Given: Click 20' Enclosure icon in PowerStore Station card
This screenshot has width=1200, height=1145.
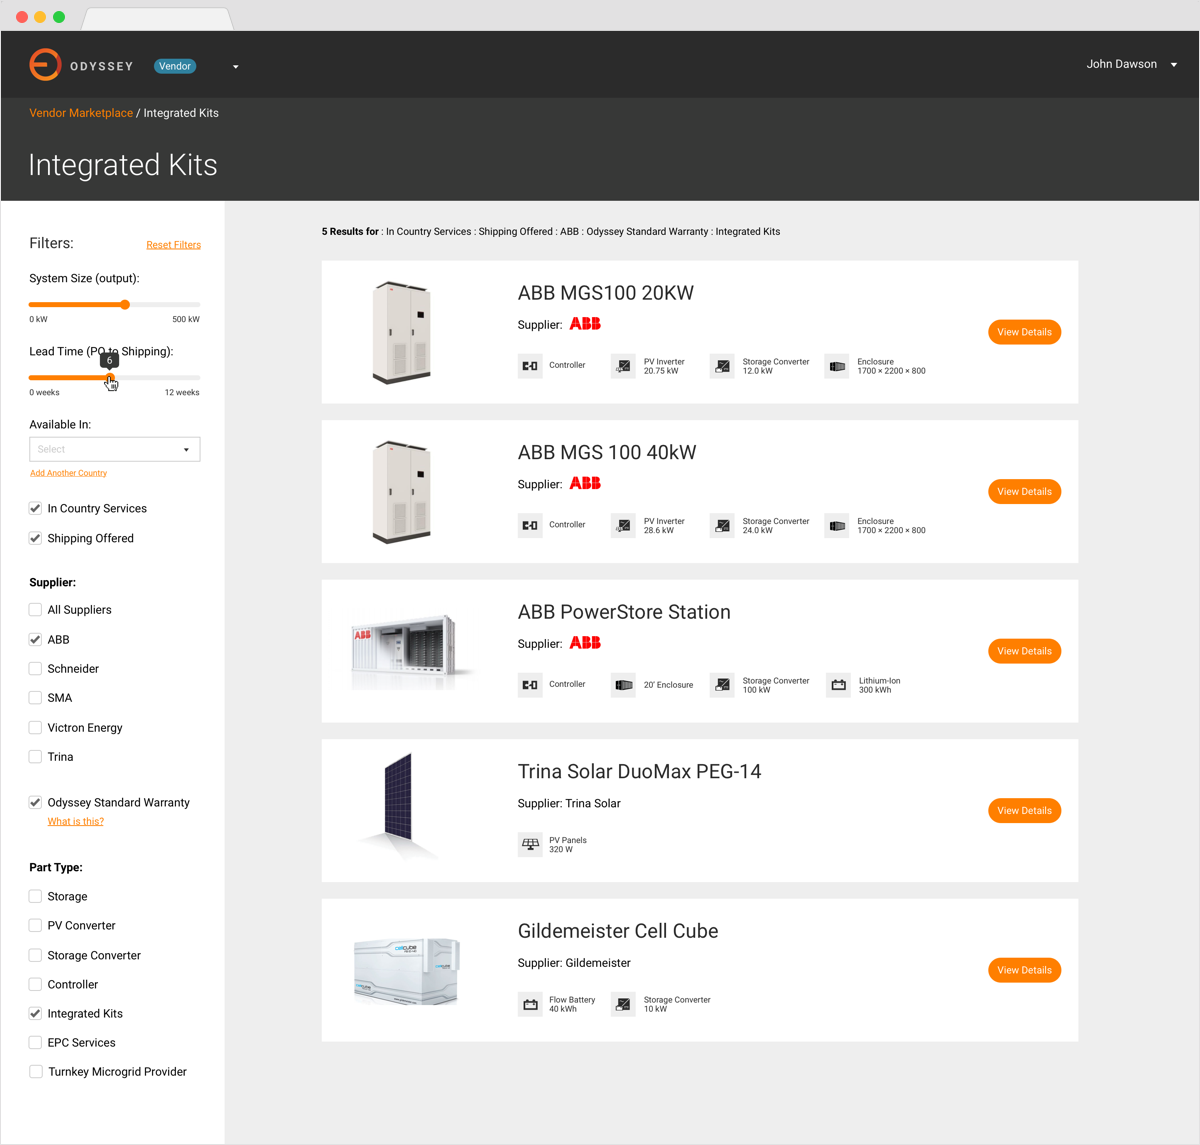Looking at the screenshot, I should click(623, 685).
